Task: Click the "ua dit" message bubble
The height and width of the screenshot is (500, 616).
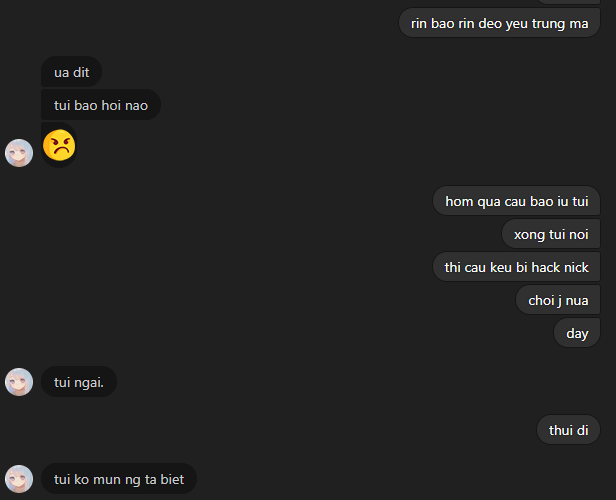Action: pyautogui.click(x=72, y=72)
